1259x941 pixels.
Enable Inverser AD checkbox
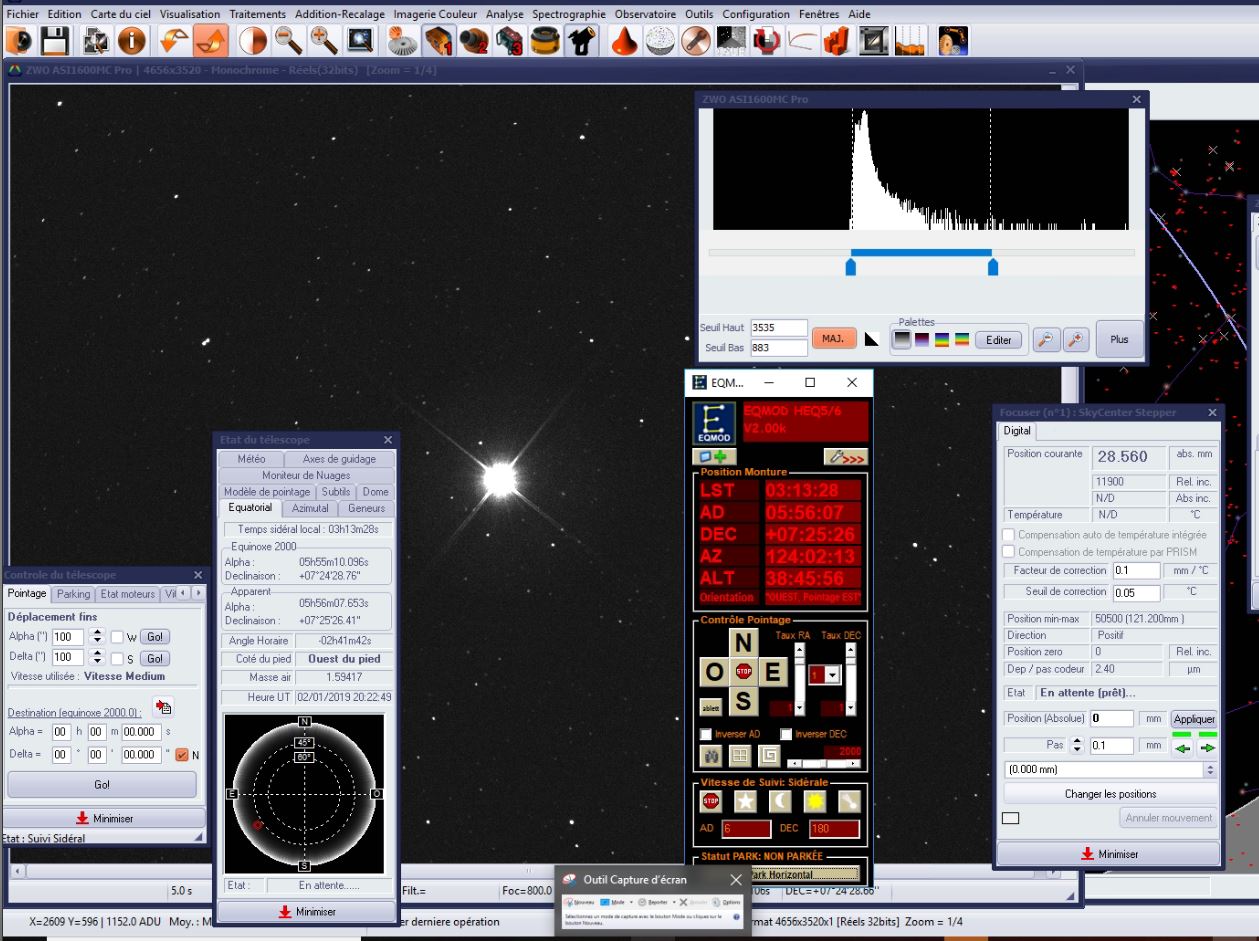point(707,734)
